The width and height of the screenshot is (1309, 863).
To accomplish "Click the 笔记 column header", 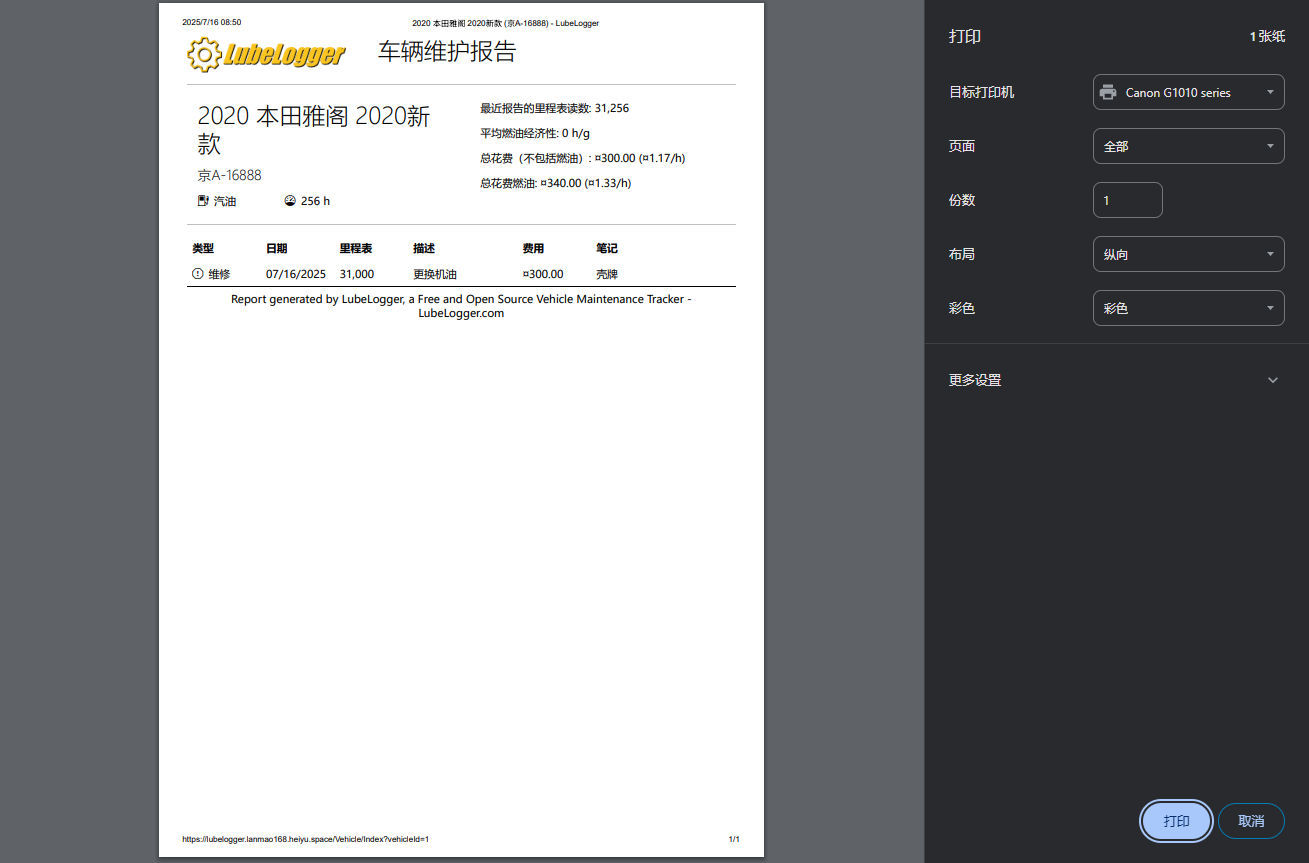I will point(607,248).
